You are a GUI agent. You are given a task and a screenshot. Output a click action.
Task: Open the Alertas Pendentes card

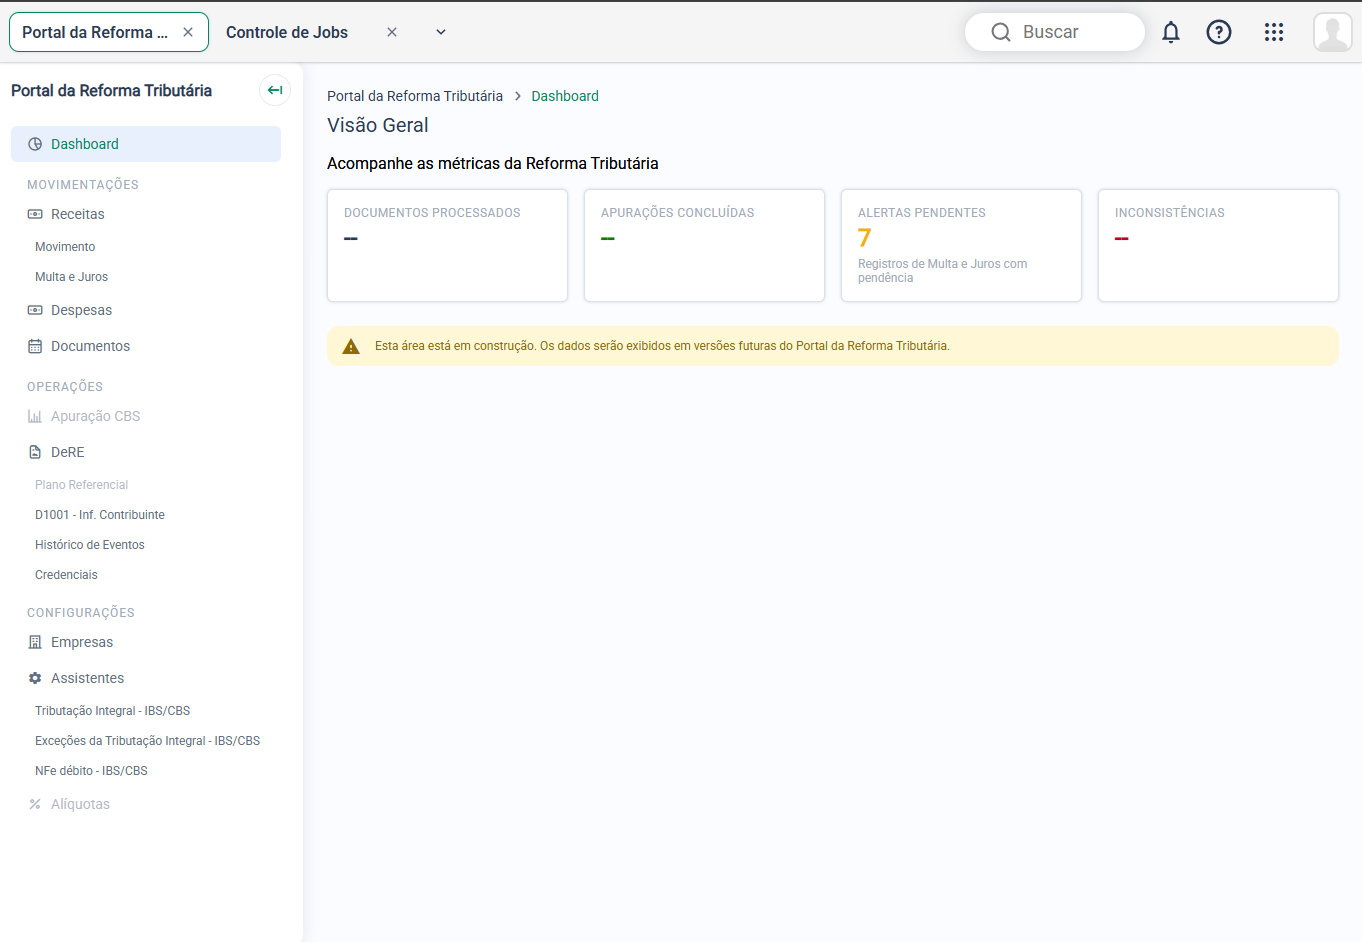pos(961,245)
